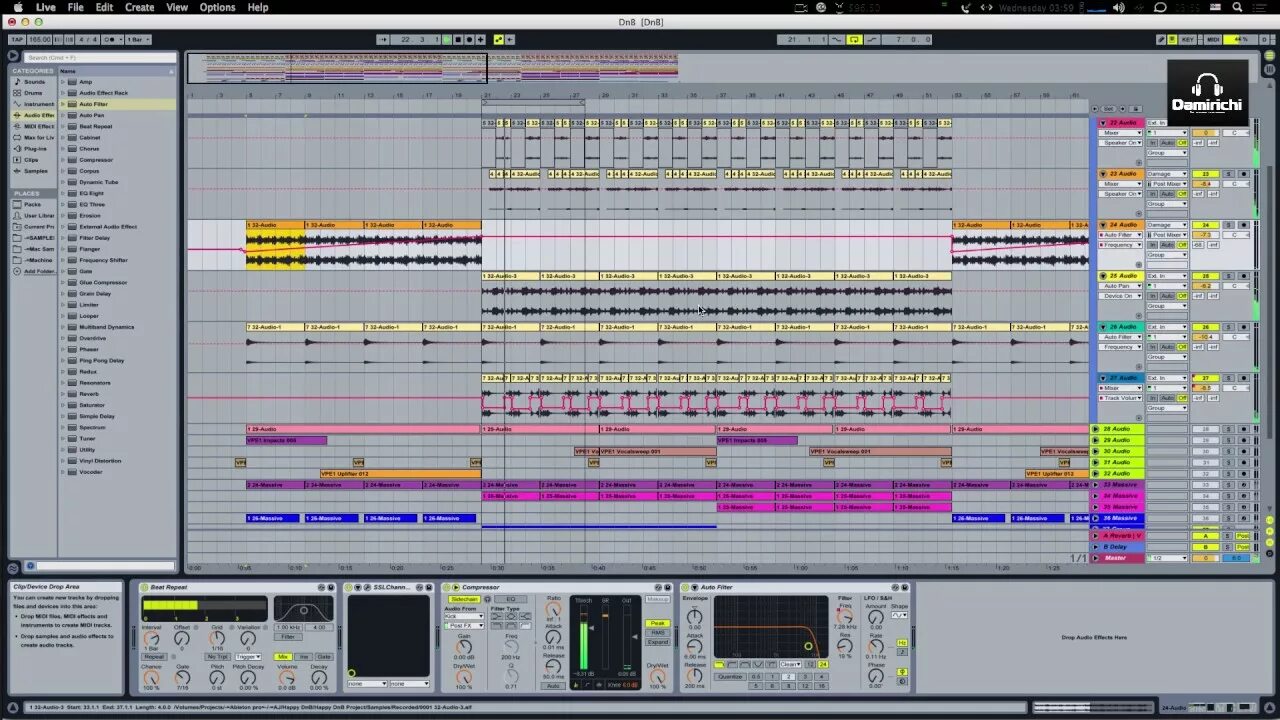This screenshot has height=720, width=1280.
Task: Select Peak mode in Compressor
Action: click(658, 623)
